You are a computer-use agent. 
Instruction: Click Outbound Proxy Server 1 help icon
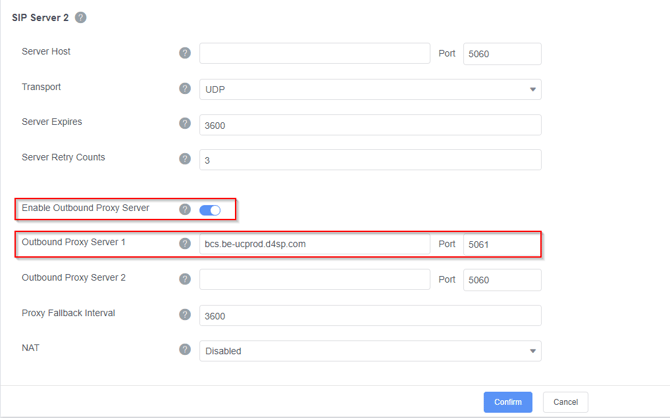pyautogui.click(x=185, y=244)
